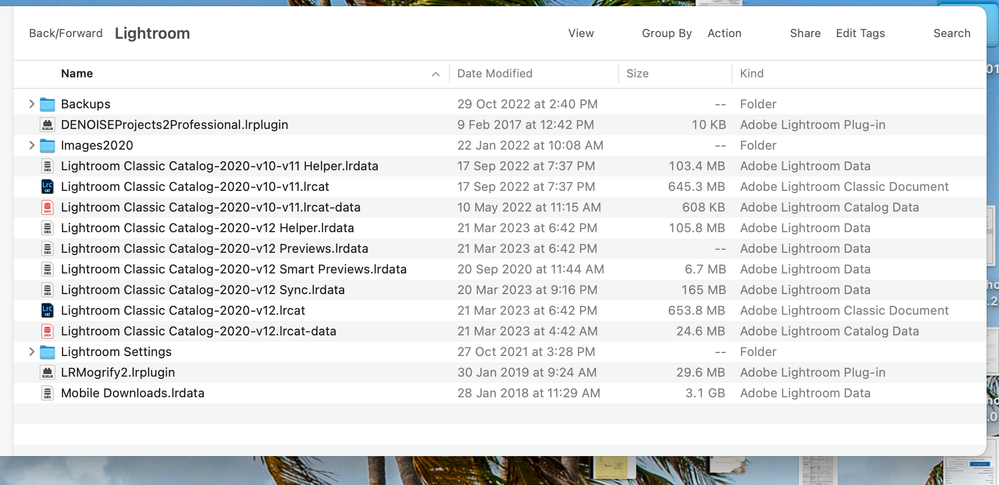Viewport: 999px width, 485px height.
Task: Expand the Images2020 folder disclosure arrow
Action: pyautogui.click(x=31, y=145)
